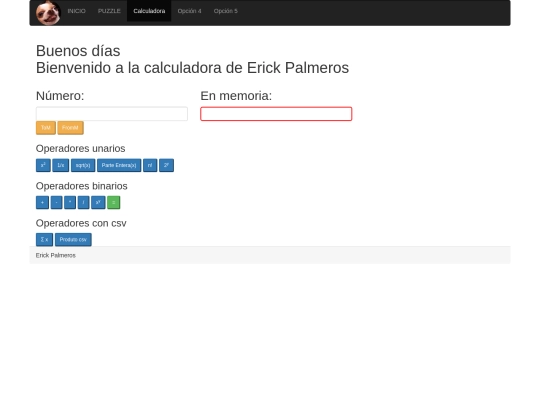
Task: Apply the 1/x reciprocal operator
Action: click(61, 165)
